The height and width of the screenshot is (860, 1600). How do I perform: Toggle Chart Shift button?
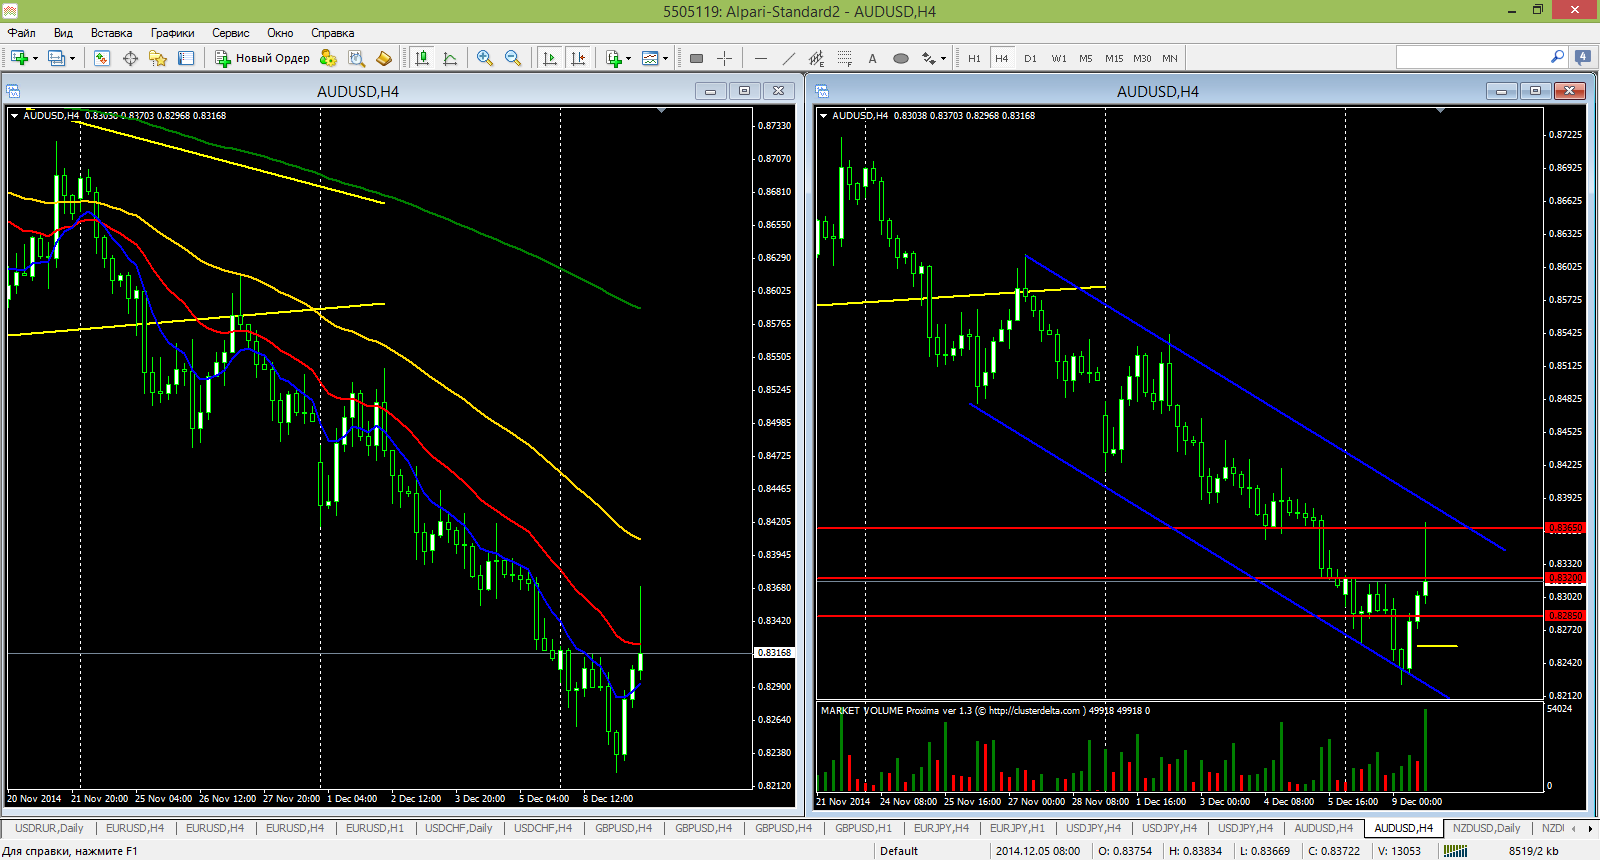click(x=578, y=58)
